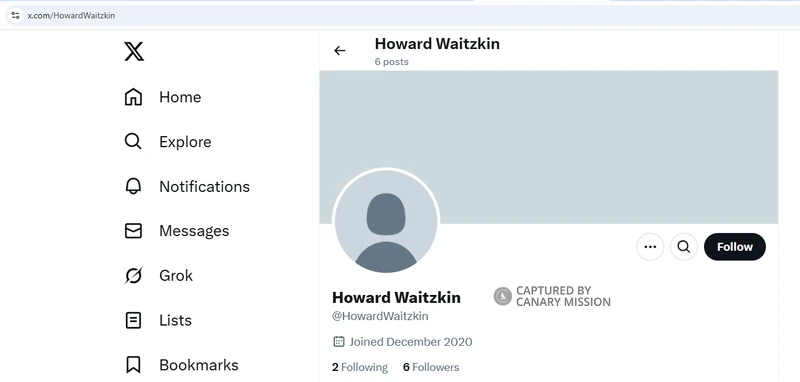Click the calendar icon beside join date

pos(339,341)
